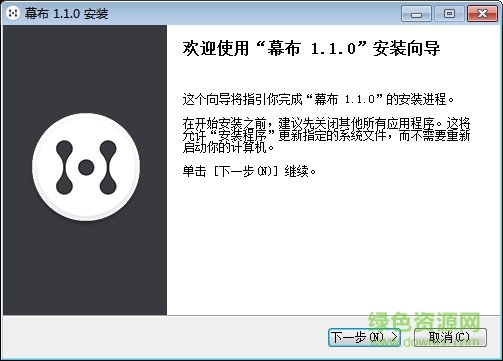Minimize the installer window

[416, 14]
